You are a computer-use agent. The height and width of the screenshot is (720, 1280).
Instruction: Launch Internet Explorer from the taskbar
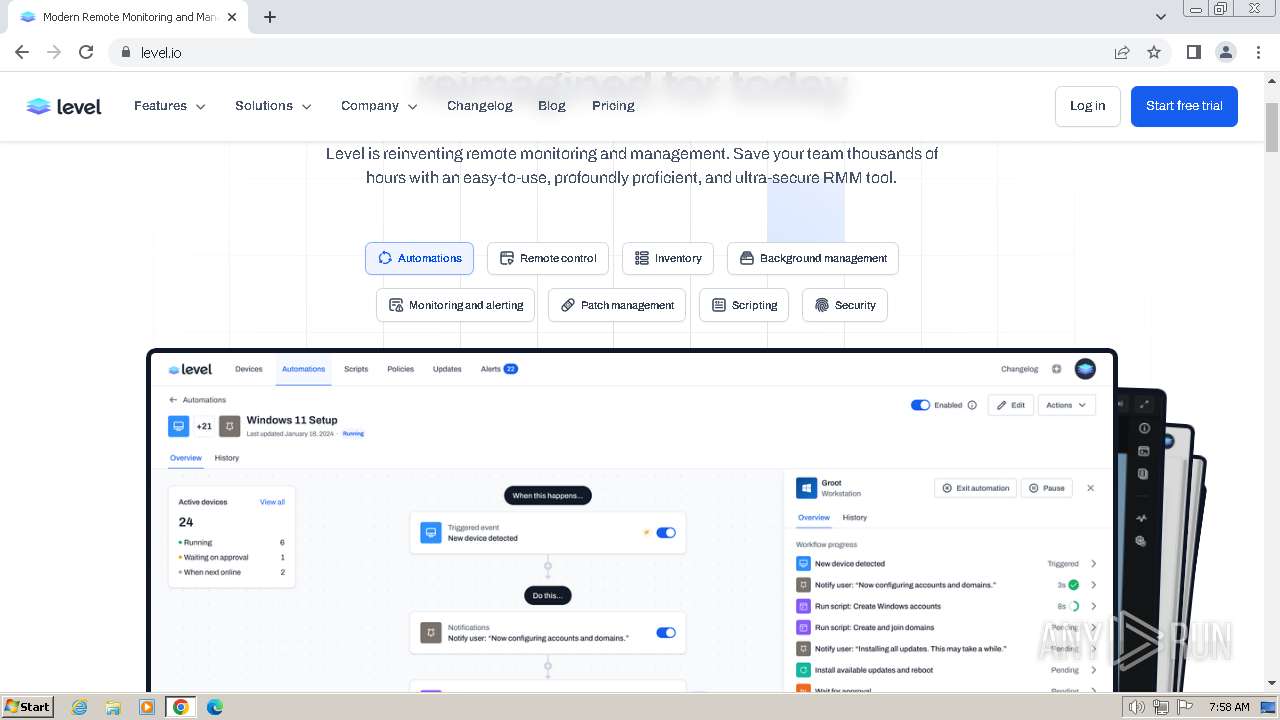click(80, 707)
